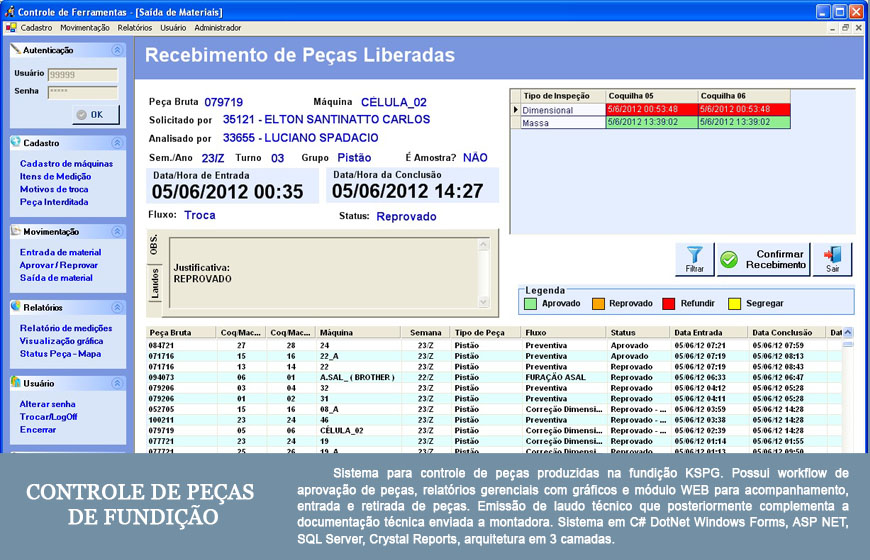The width and height of the screenshot is (870, 560).
Task: Click the Filtrar funnel button
Action: pyautogui.click(x=694, y=259)
